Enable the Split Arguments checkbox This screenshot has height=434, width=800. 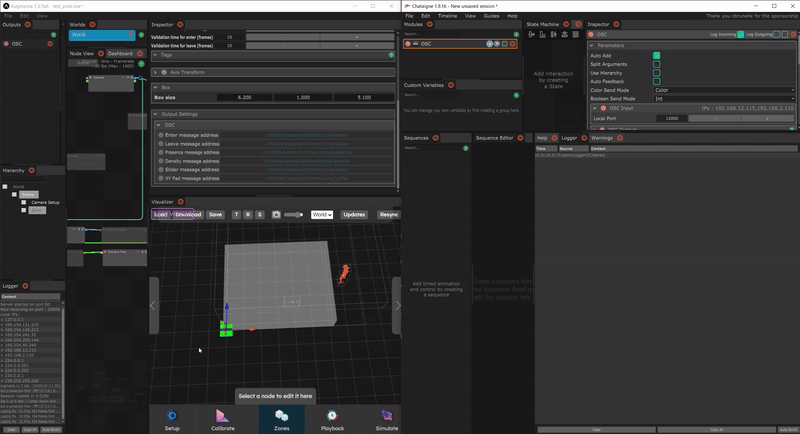[x=657, y=64]
